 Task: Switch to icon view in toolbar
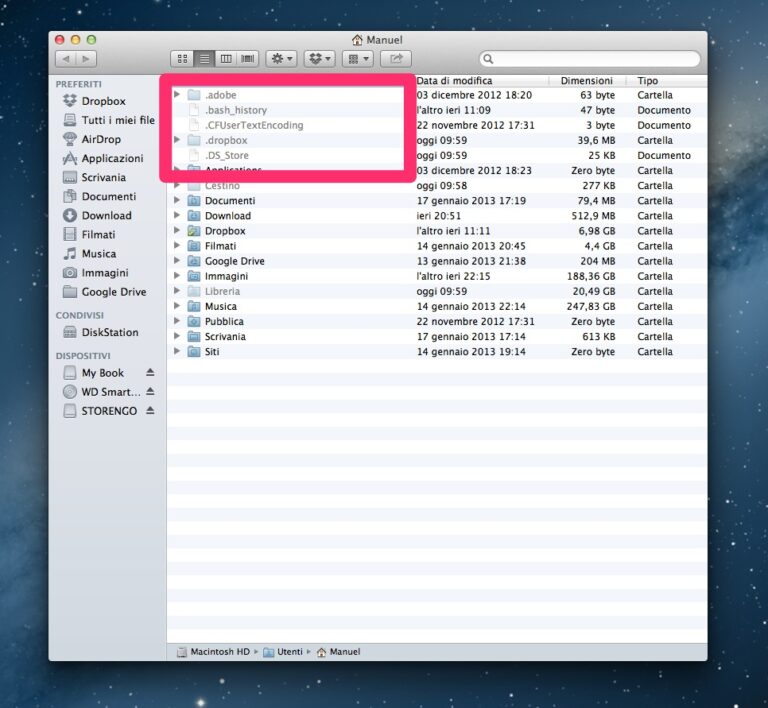tap(181, 59)
